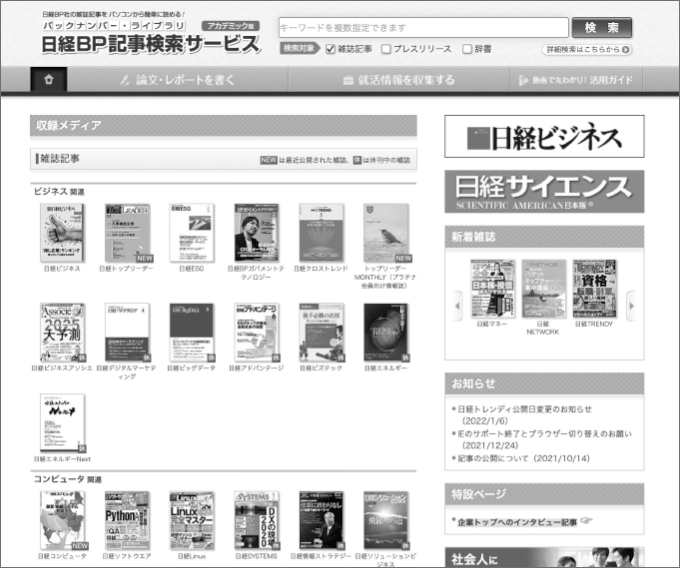Click the 日経サイエンス banner
The image size is (680, 568).
pos(544,190)
